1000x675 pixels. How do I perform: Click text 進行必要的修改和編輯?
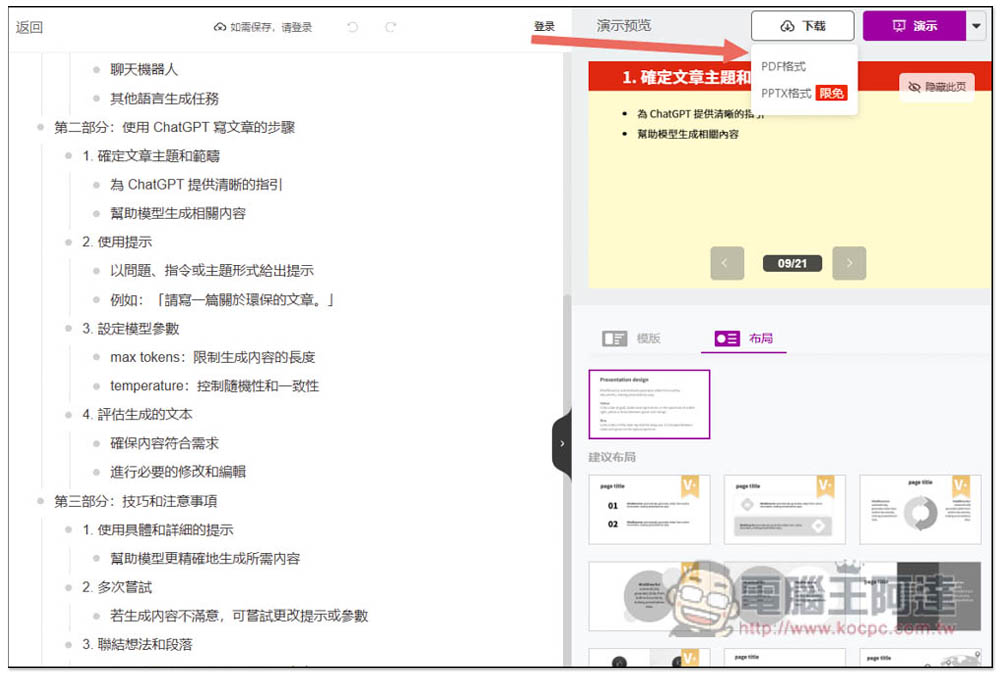coord(177,472)
